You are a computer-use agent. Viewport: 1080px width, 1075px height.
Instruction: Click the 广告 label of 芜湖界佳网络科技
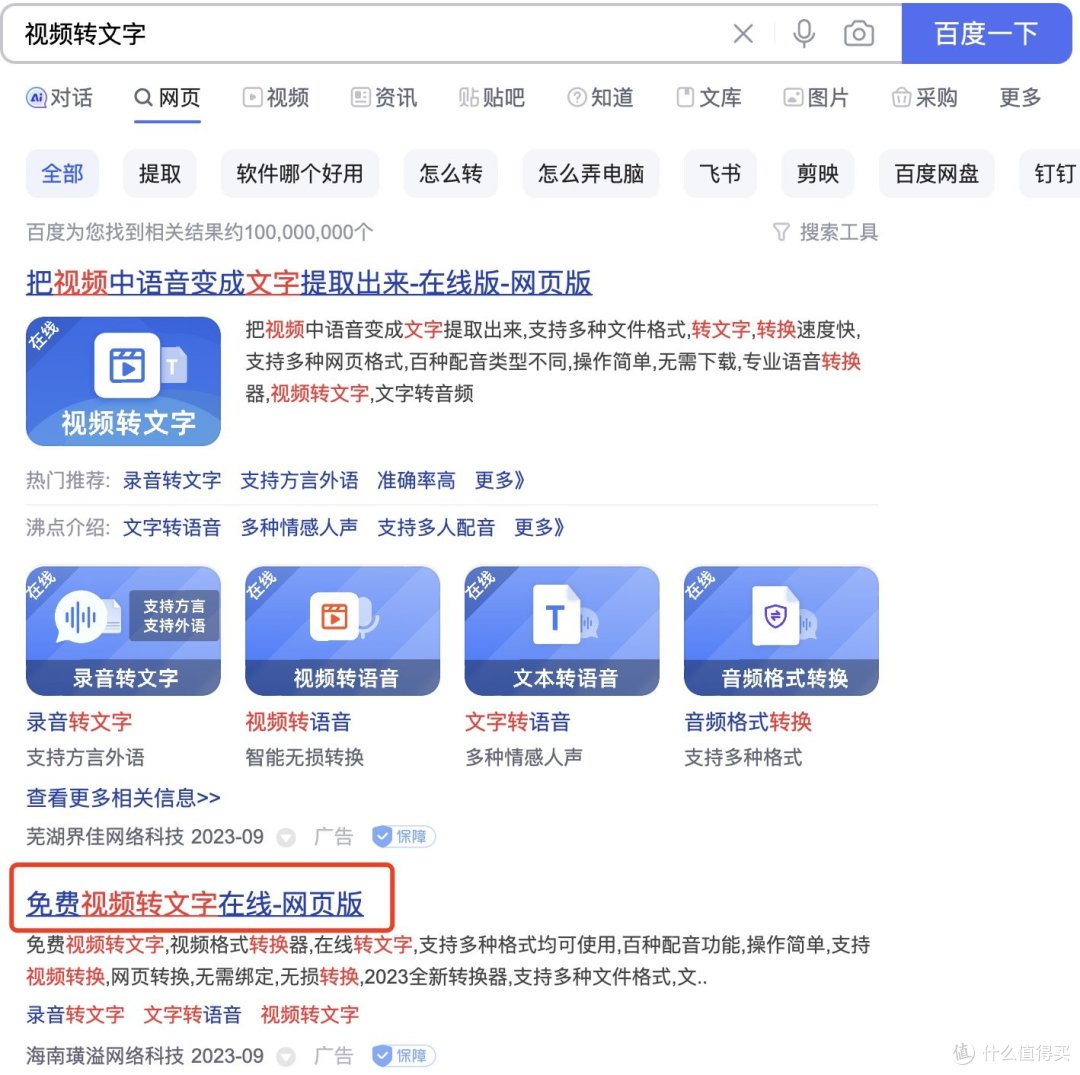(333, 837)
